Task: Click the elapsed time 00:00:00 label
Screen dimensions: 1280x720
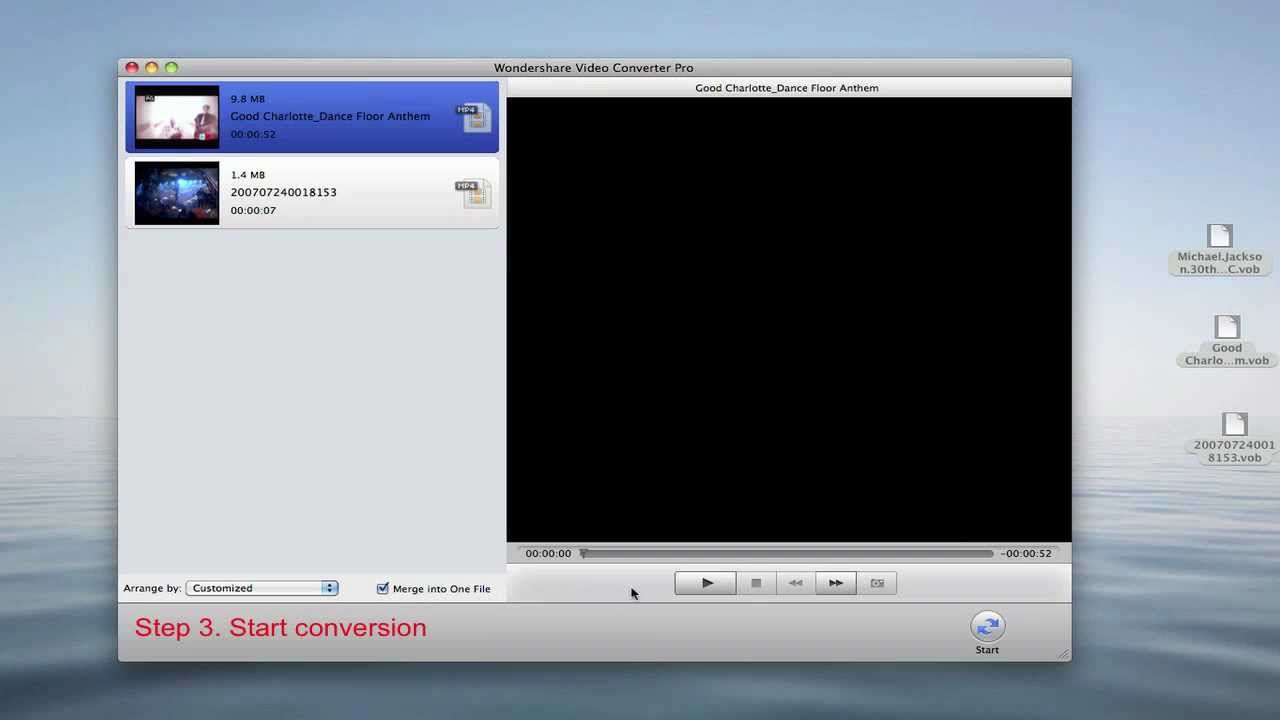Action: point(548,553)
